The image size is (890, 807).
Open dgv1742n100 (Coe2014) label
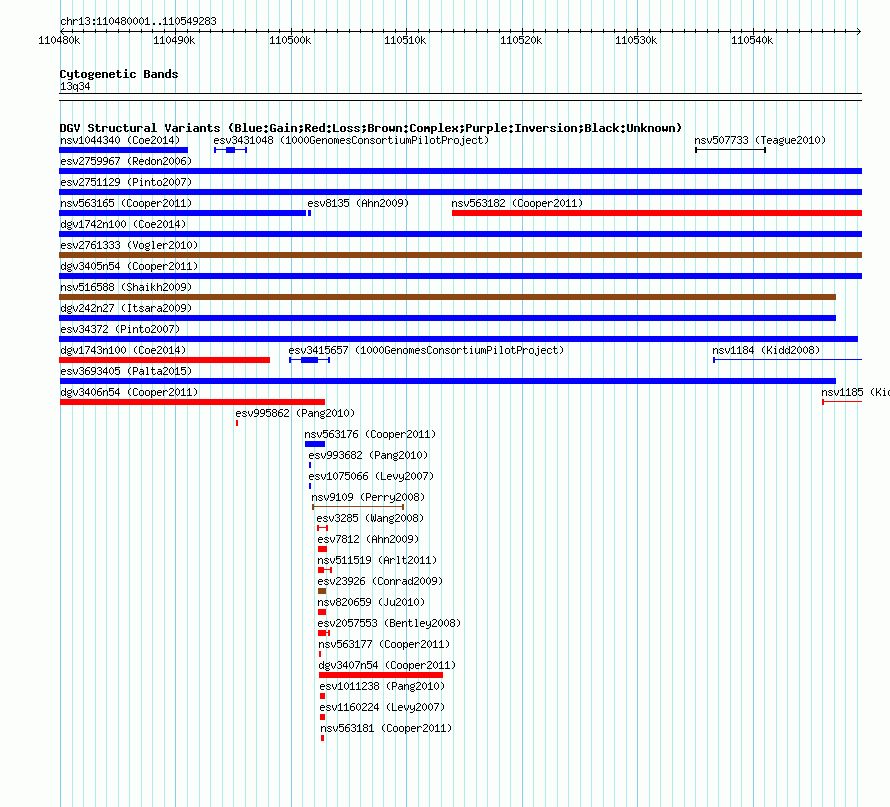click(x=123, y=224)
